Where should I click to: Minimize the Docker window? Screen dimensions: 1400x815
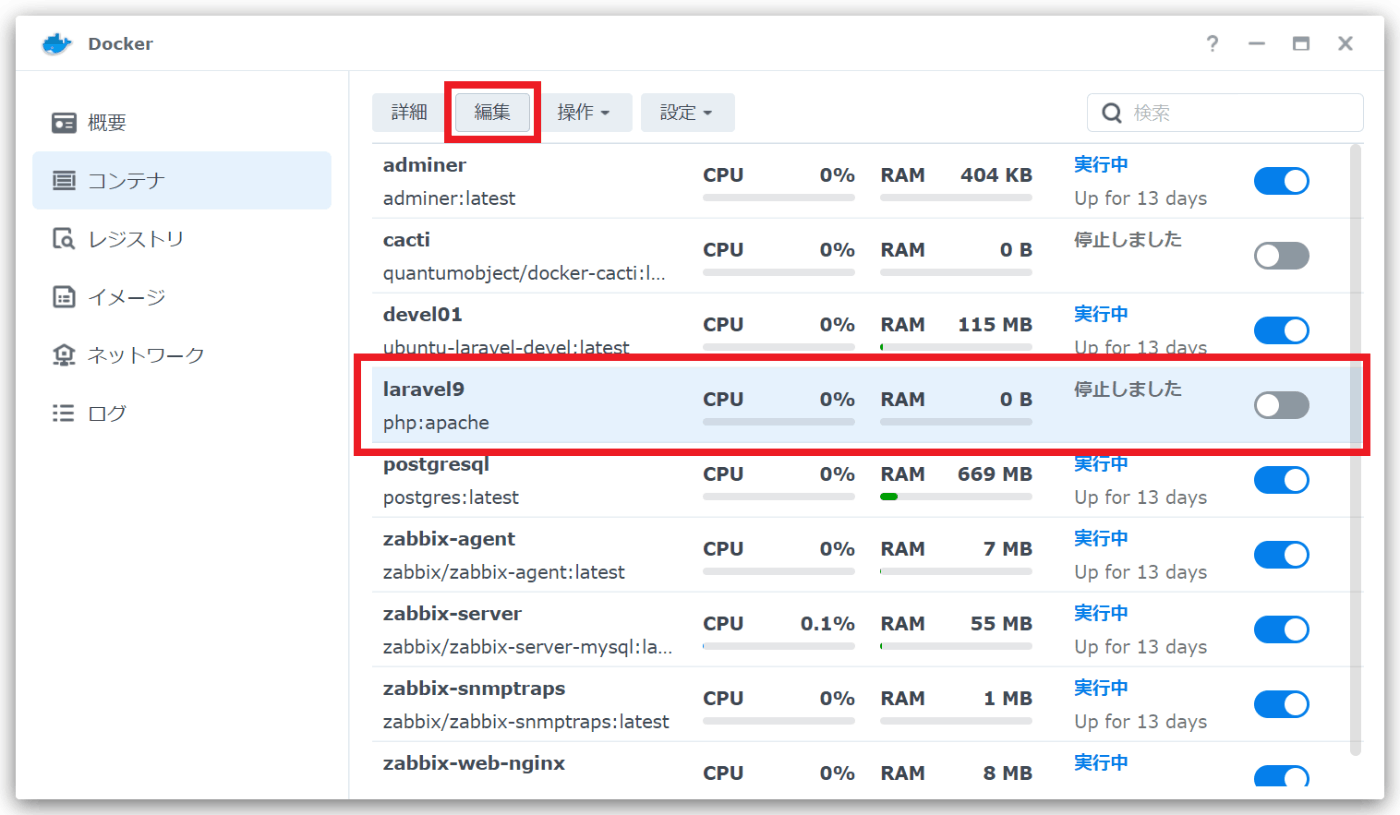1257,44
